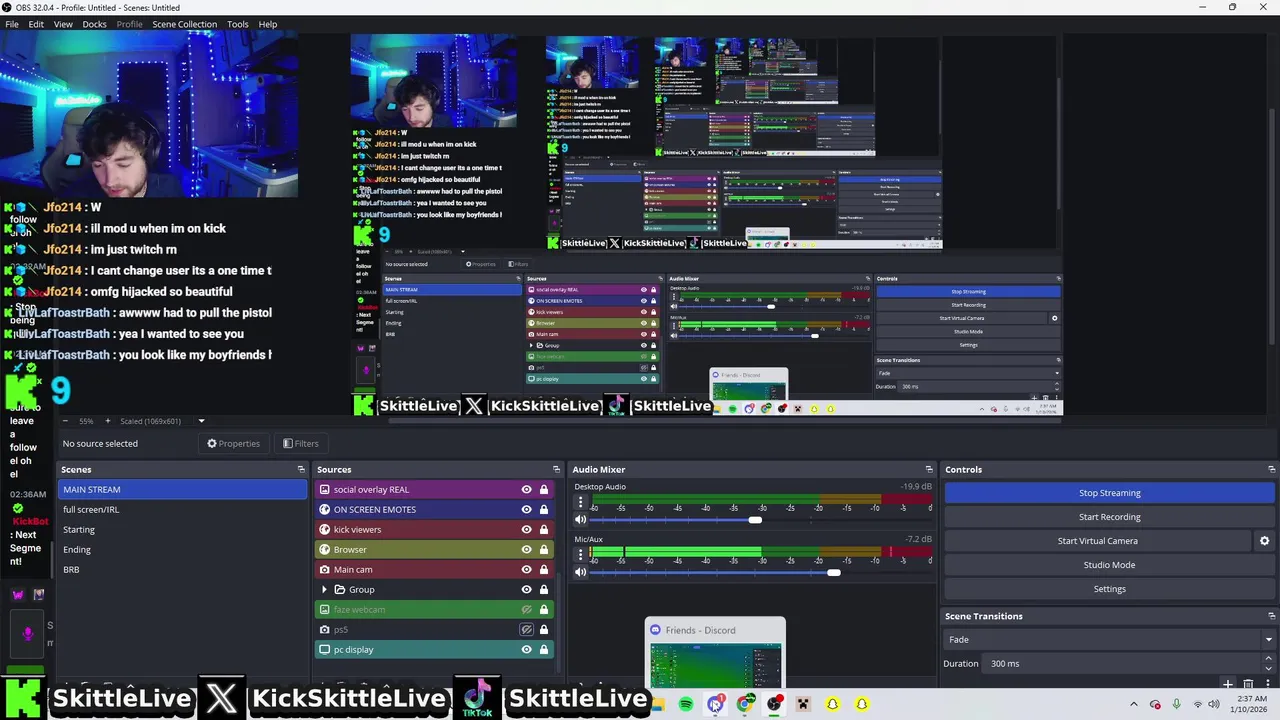Open OBS Settings from Controls
This screenshot has height=720, width=1280.
point(1110,589)
